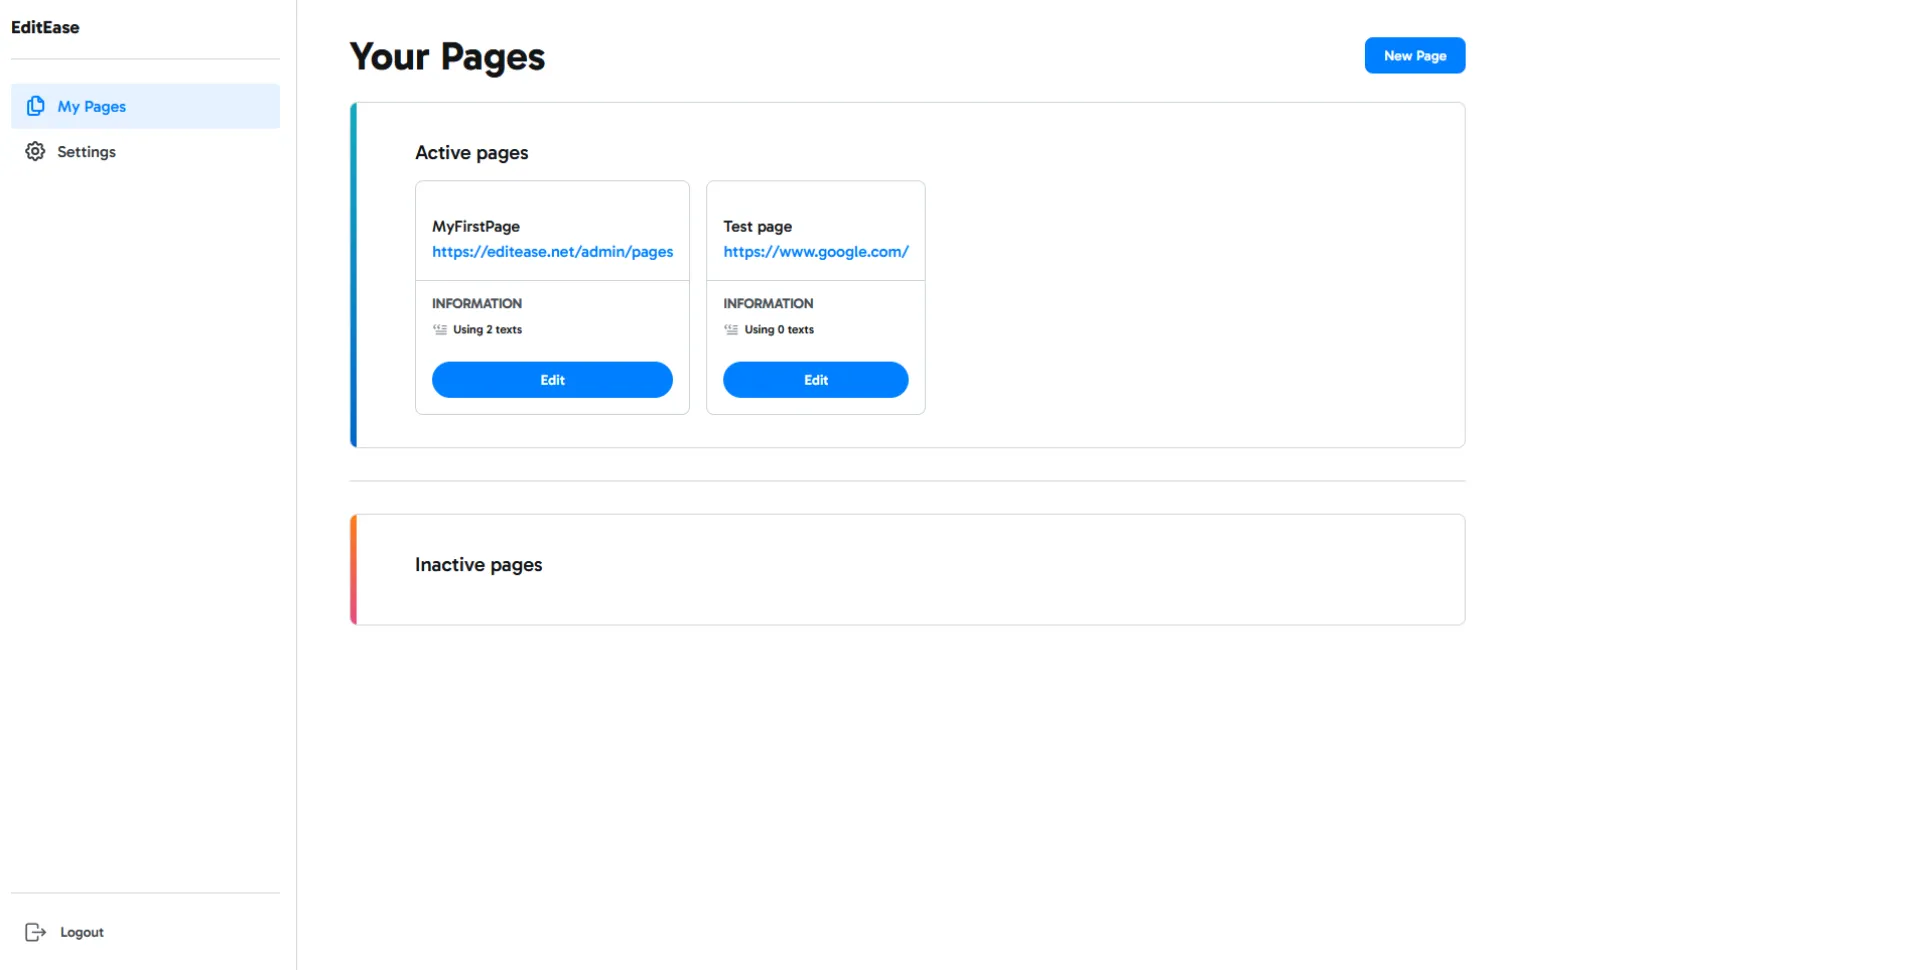1920x970 pixels.
Task: Click the Settings gear icon
Action: pyautogui.click(x=36, y=151)
